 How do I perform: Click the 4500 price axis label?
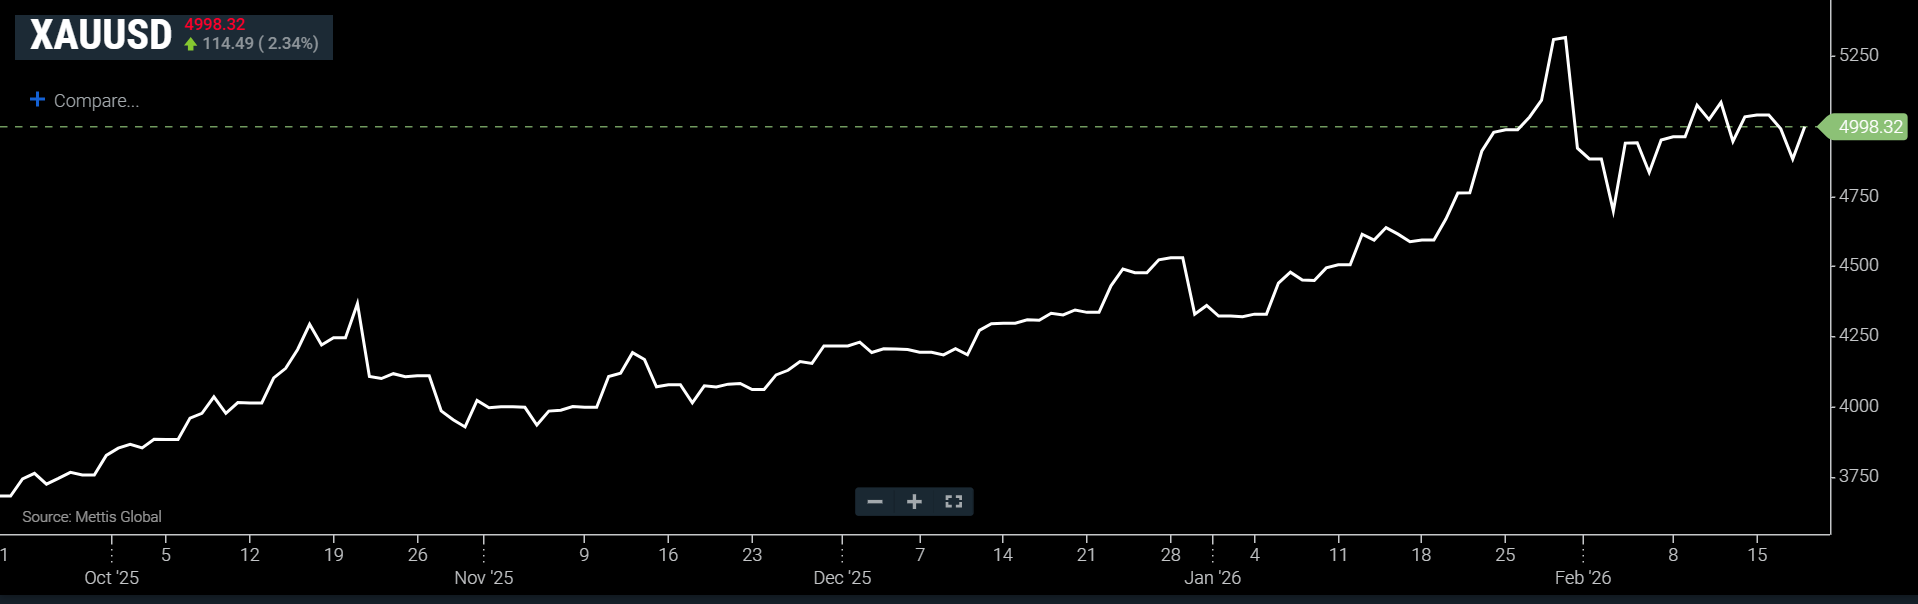1858,265
